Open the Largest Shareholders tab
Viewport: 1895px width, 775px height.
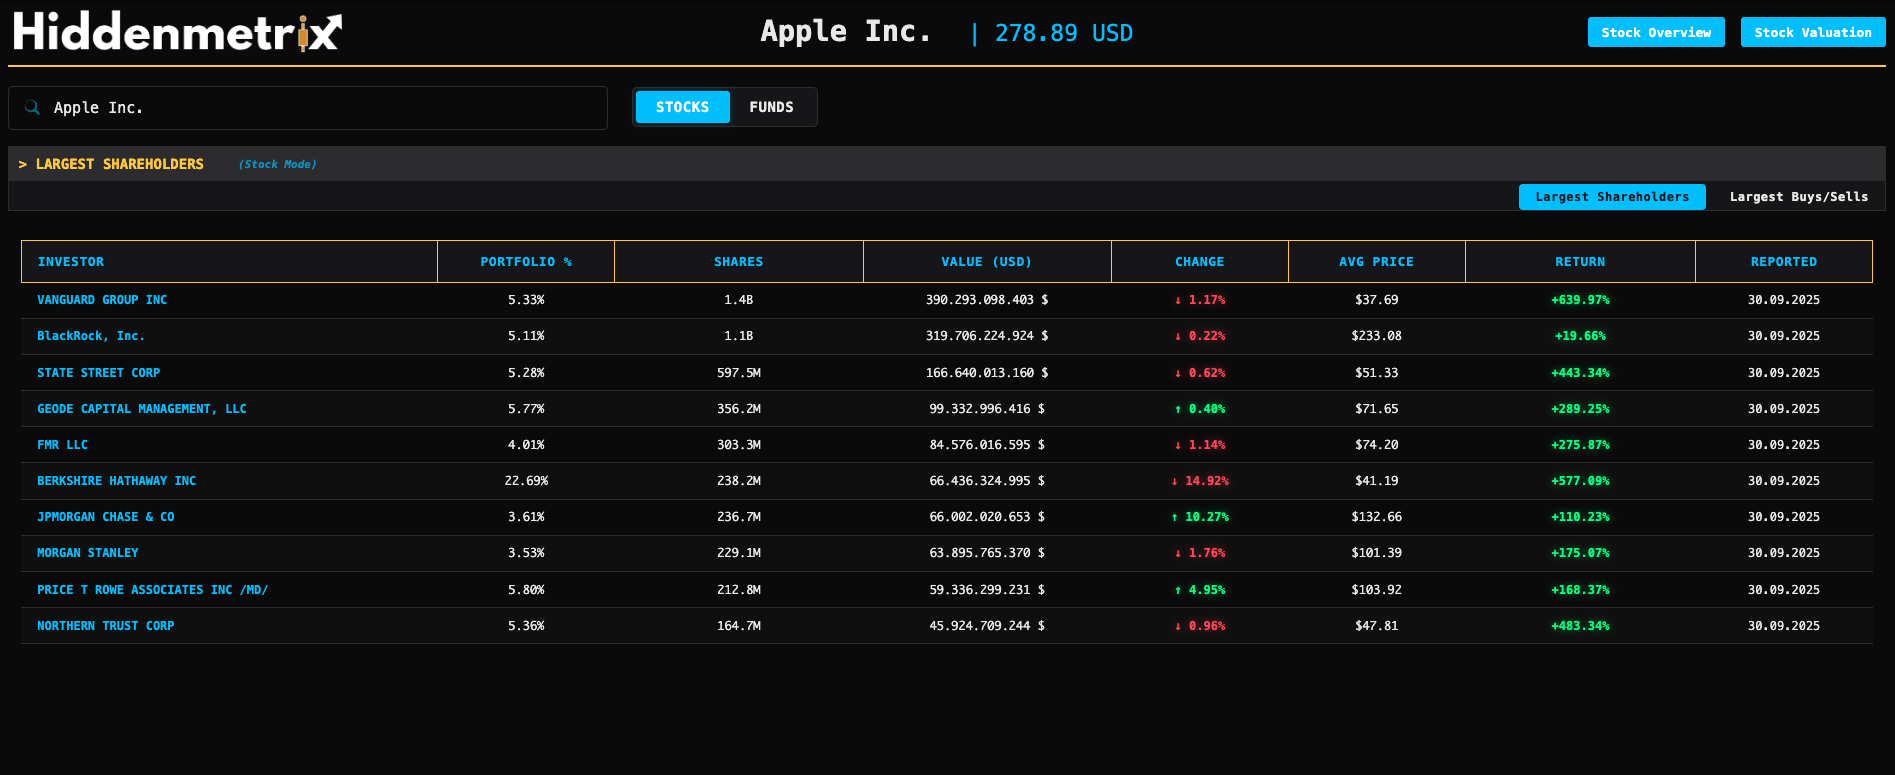[1611, 197]
